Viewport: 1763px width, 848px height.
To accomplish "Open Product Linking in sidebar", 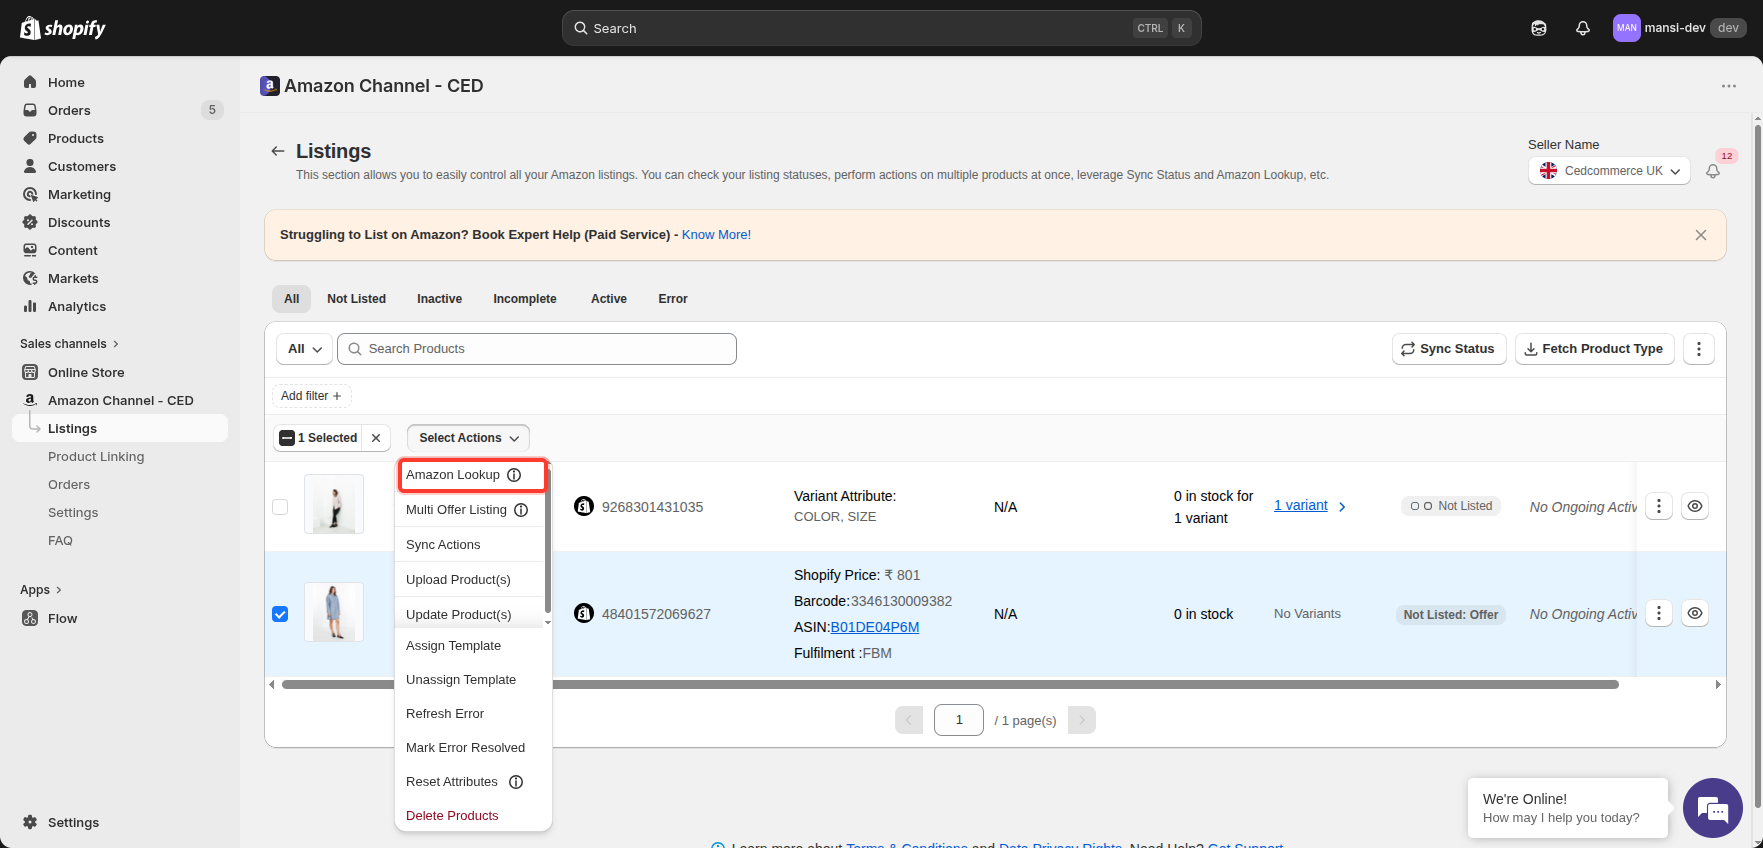I will (96, 456).
